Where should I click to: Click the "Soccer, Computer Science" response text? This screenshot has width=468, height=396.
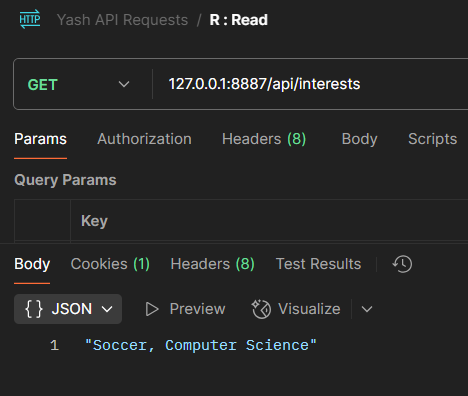201,345
